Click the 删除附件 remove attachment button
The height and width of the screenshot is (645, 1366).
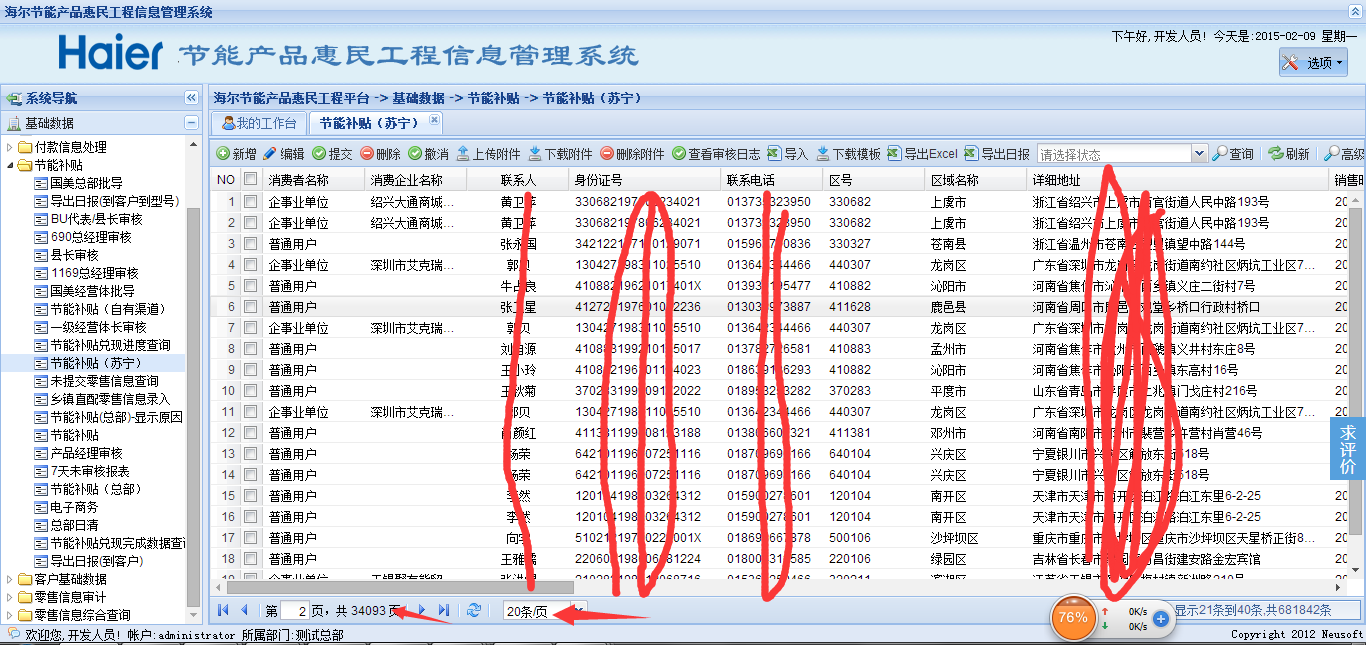(632, 154)
